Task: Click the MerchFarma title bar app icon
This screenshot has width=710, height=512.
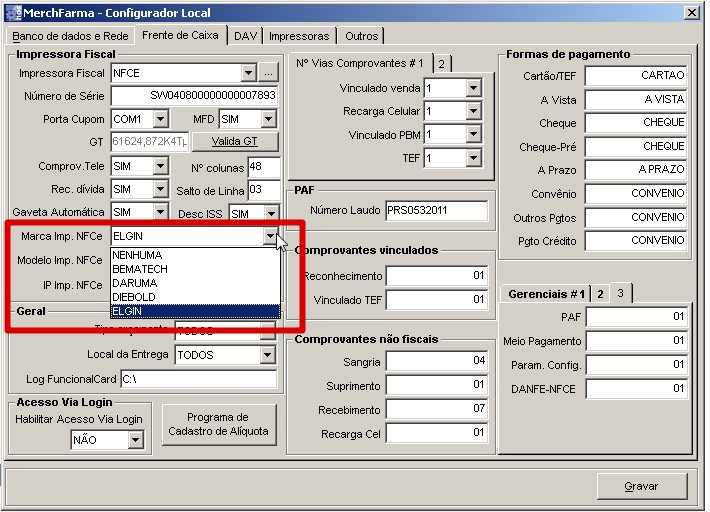Action: coord(12,11)
